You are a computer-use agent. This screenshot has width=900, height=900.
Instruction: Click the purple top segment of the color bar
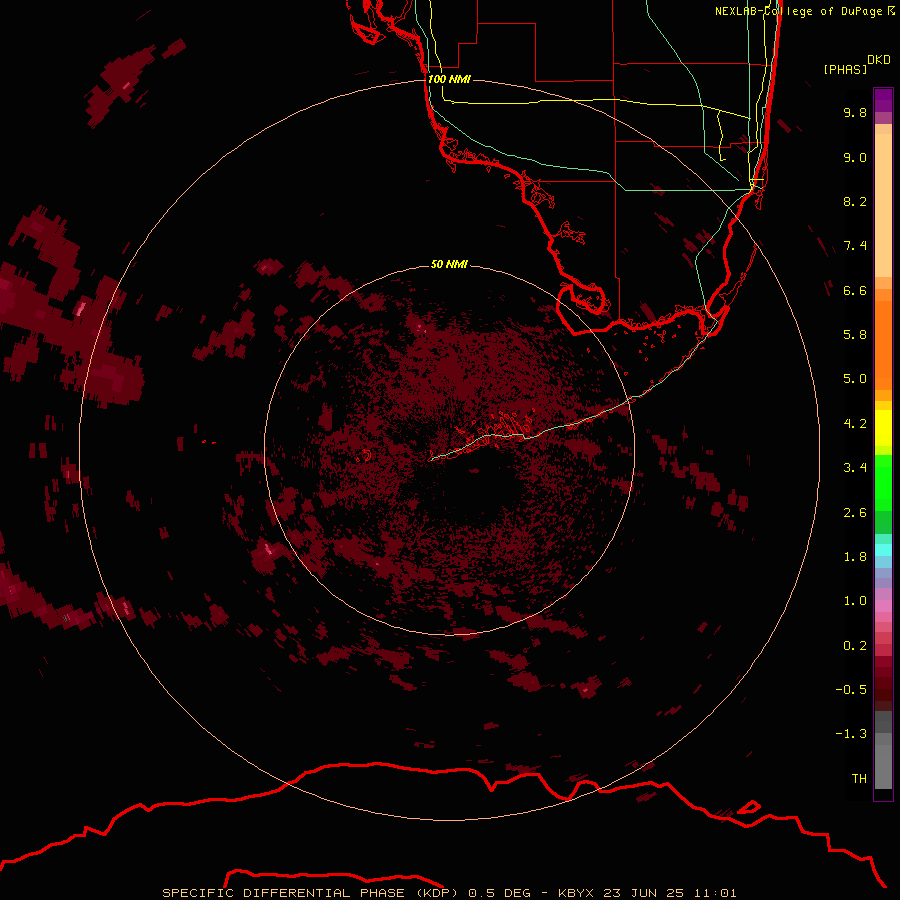[883, 100]
